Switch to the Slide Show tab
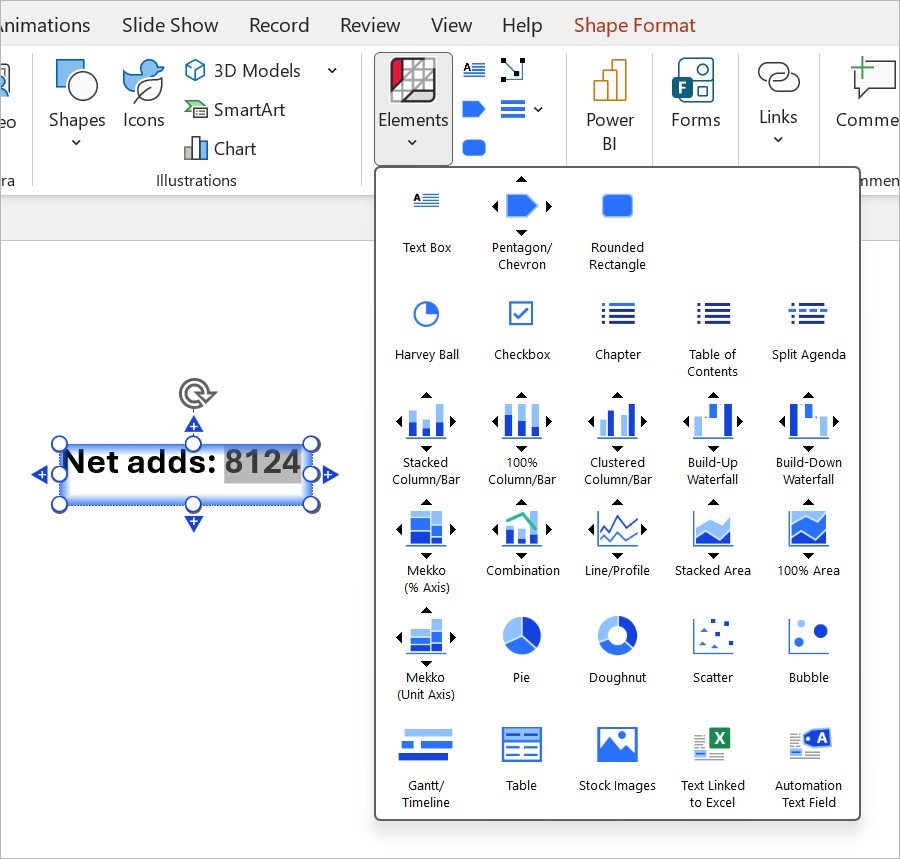The width and height of the screenshot is (900, 859). (x=170, y=25)
